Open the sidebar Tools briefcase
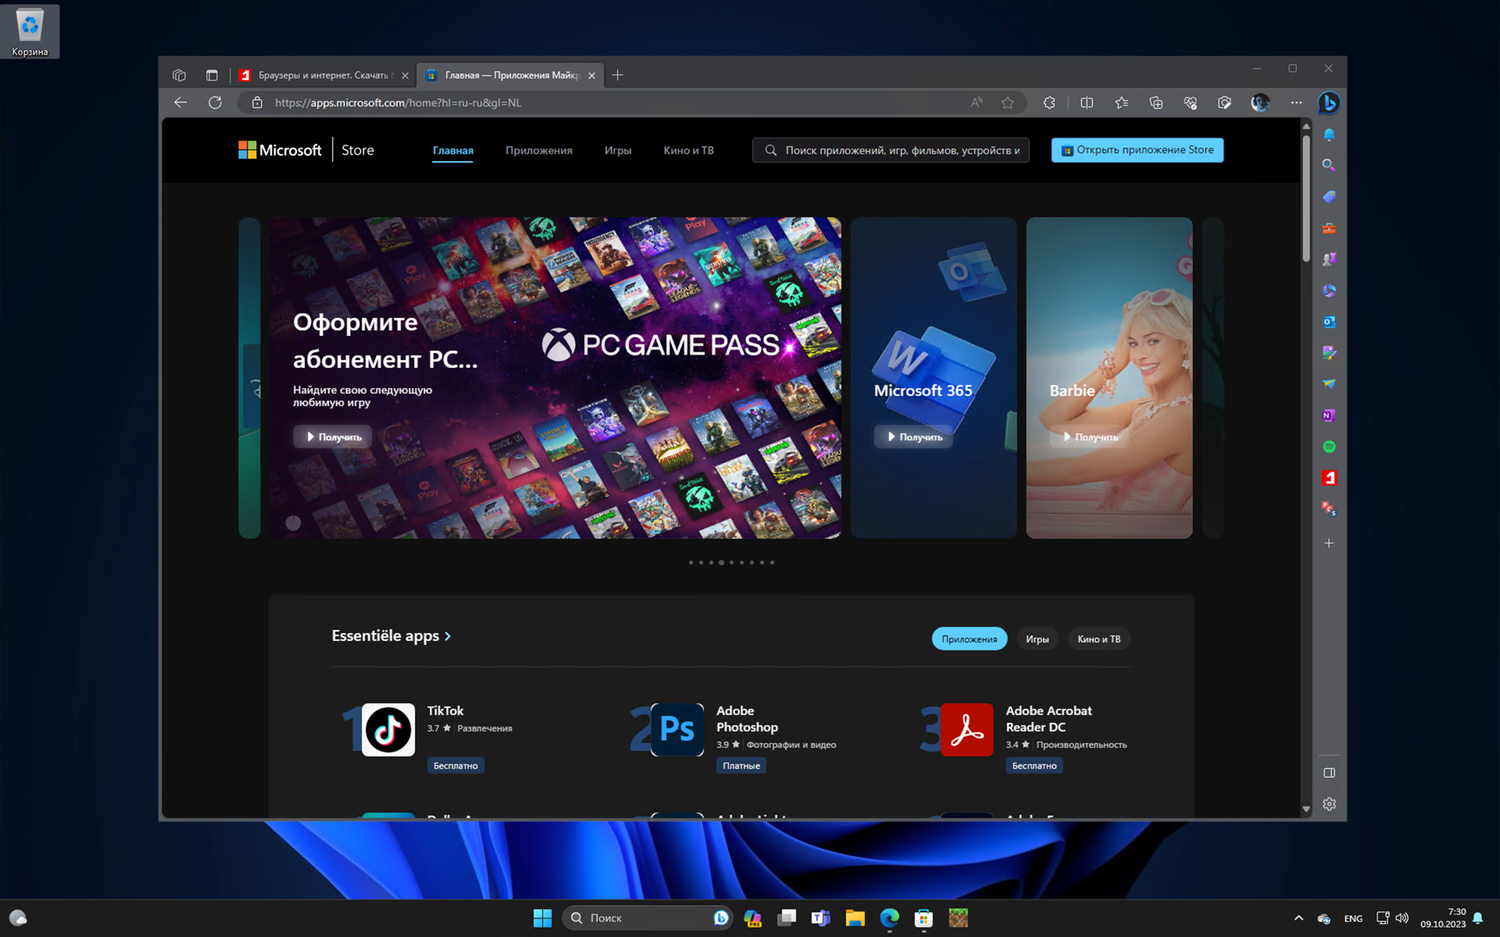 (1329, 228)
